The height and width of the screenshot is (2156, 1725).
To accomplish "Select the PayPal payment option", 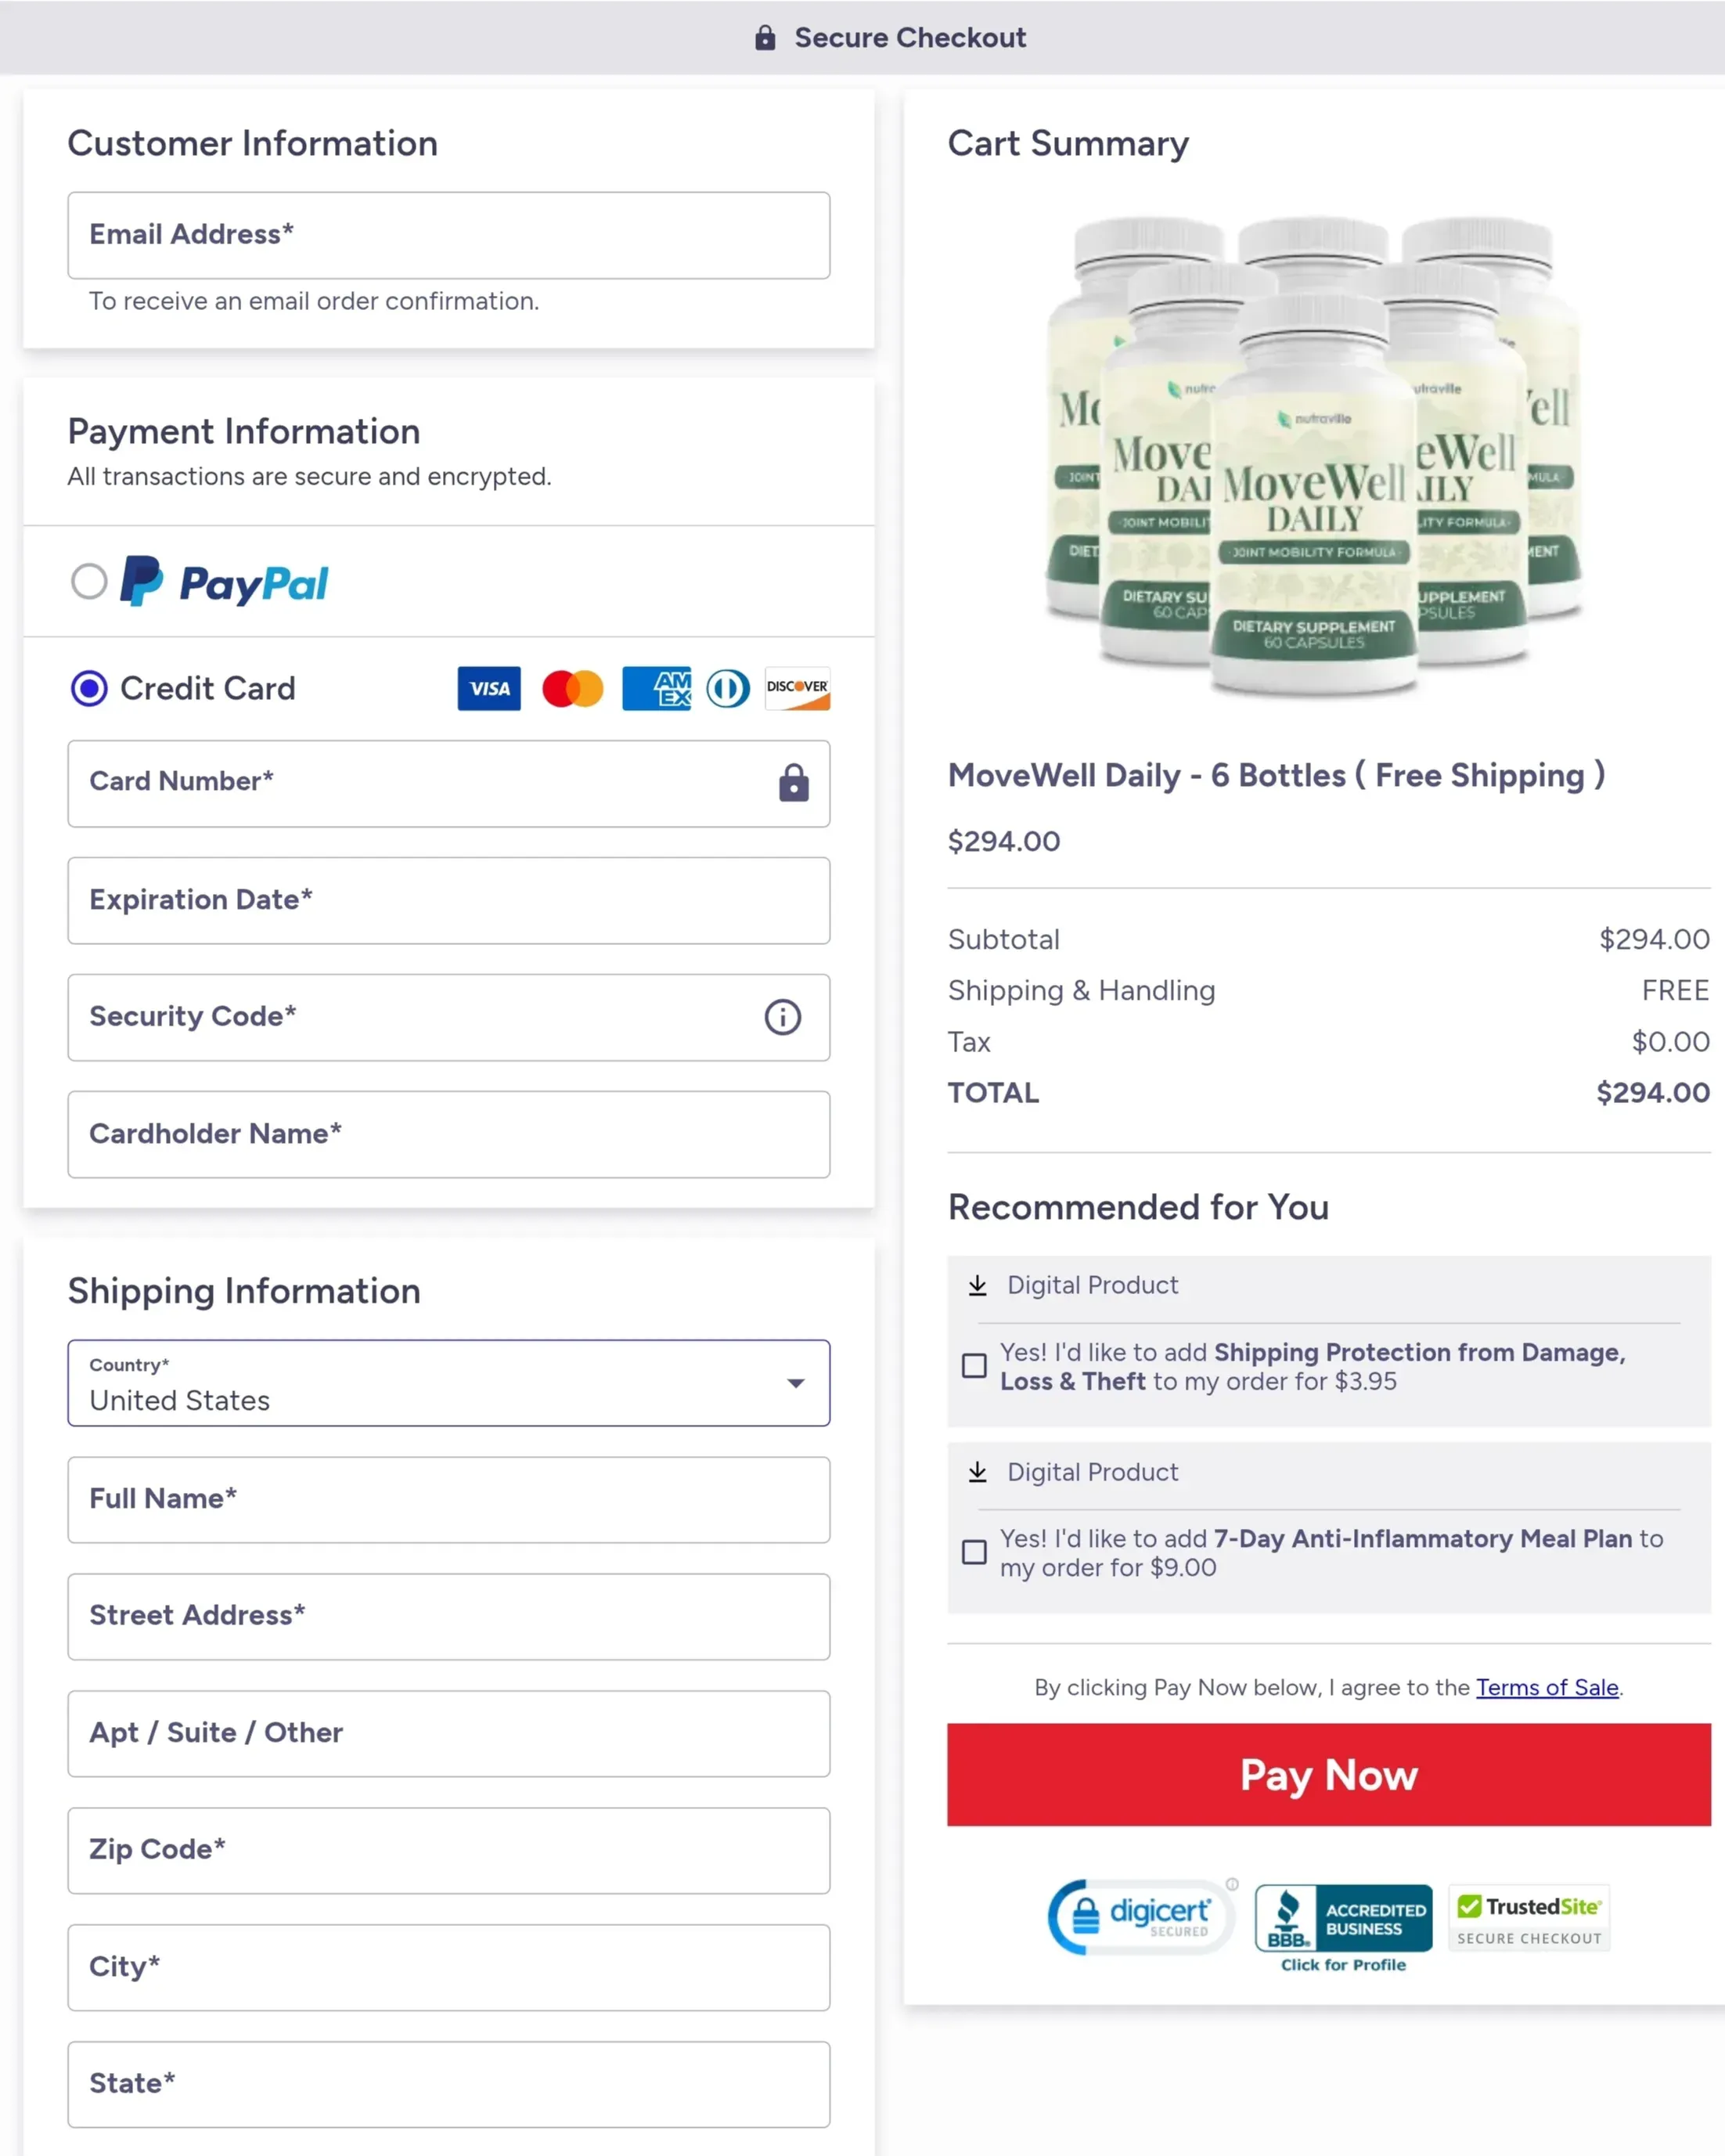I will tap(89, 582).
